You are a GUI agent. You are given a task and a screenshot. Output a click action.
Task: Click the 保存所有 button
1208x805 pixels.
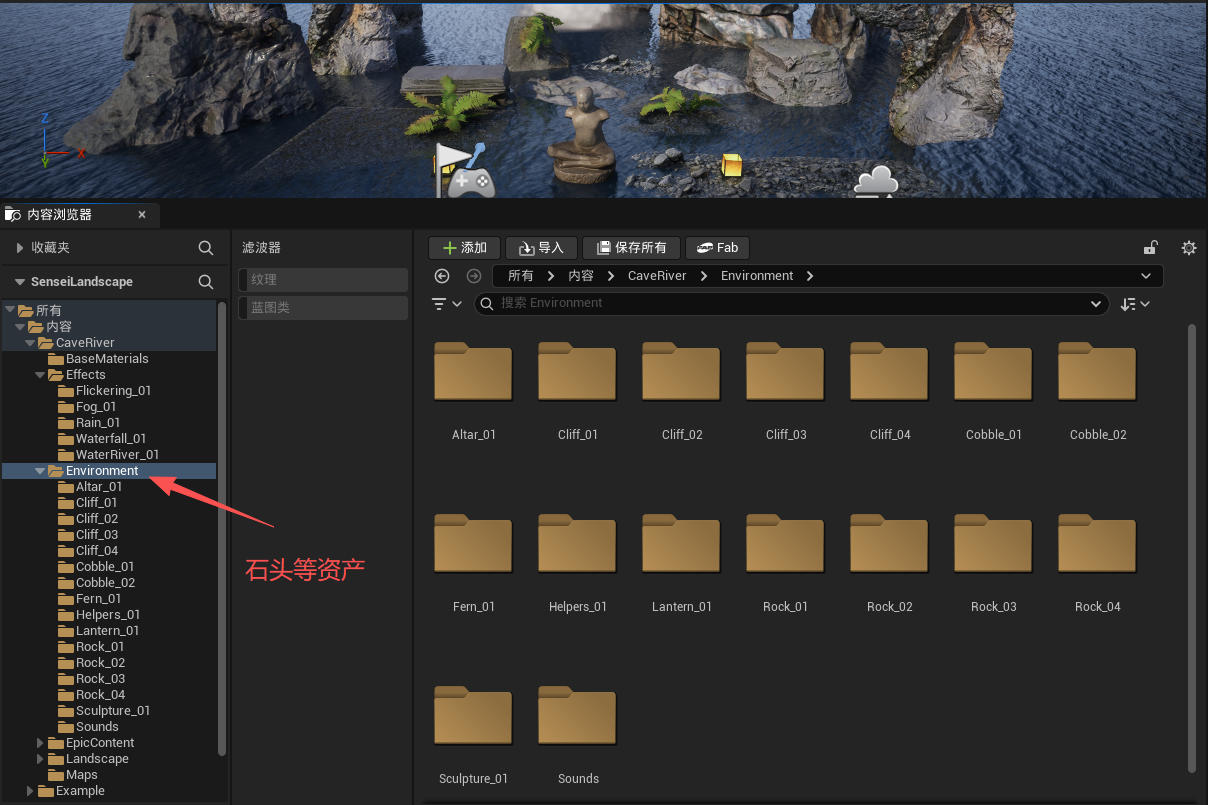click(x=631, y=248)
